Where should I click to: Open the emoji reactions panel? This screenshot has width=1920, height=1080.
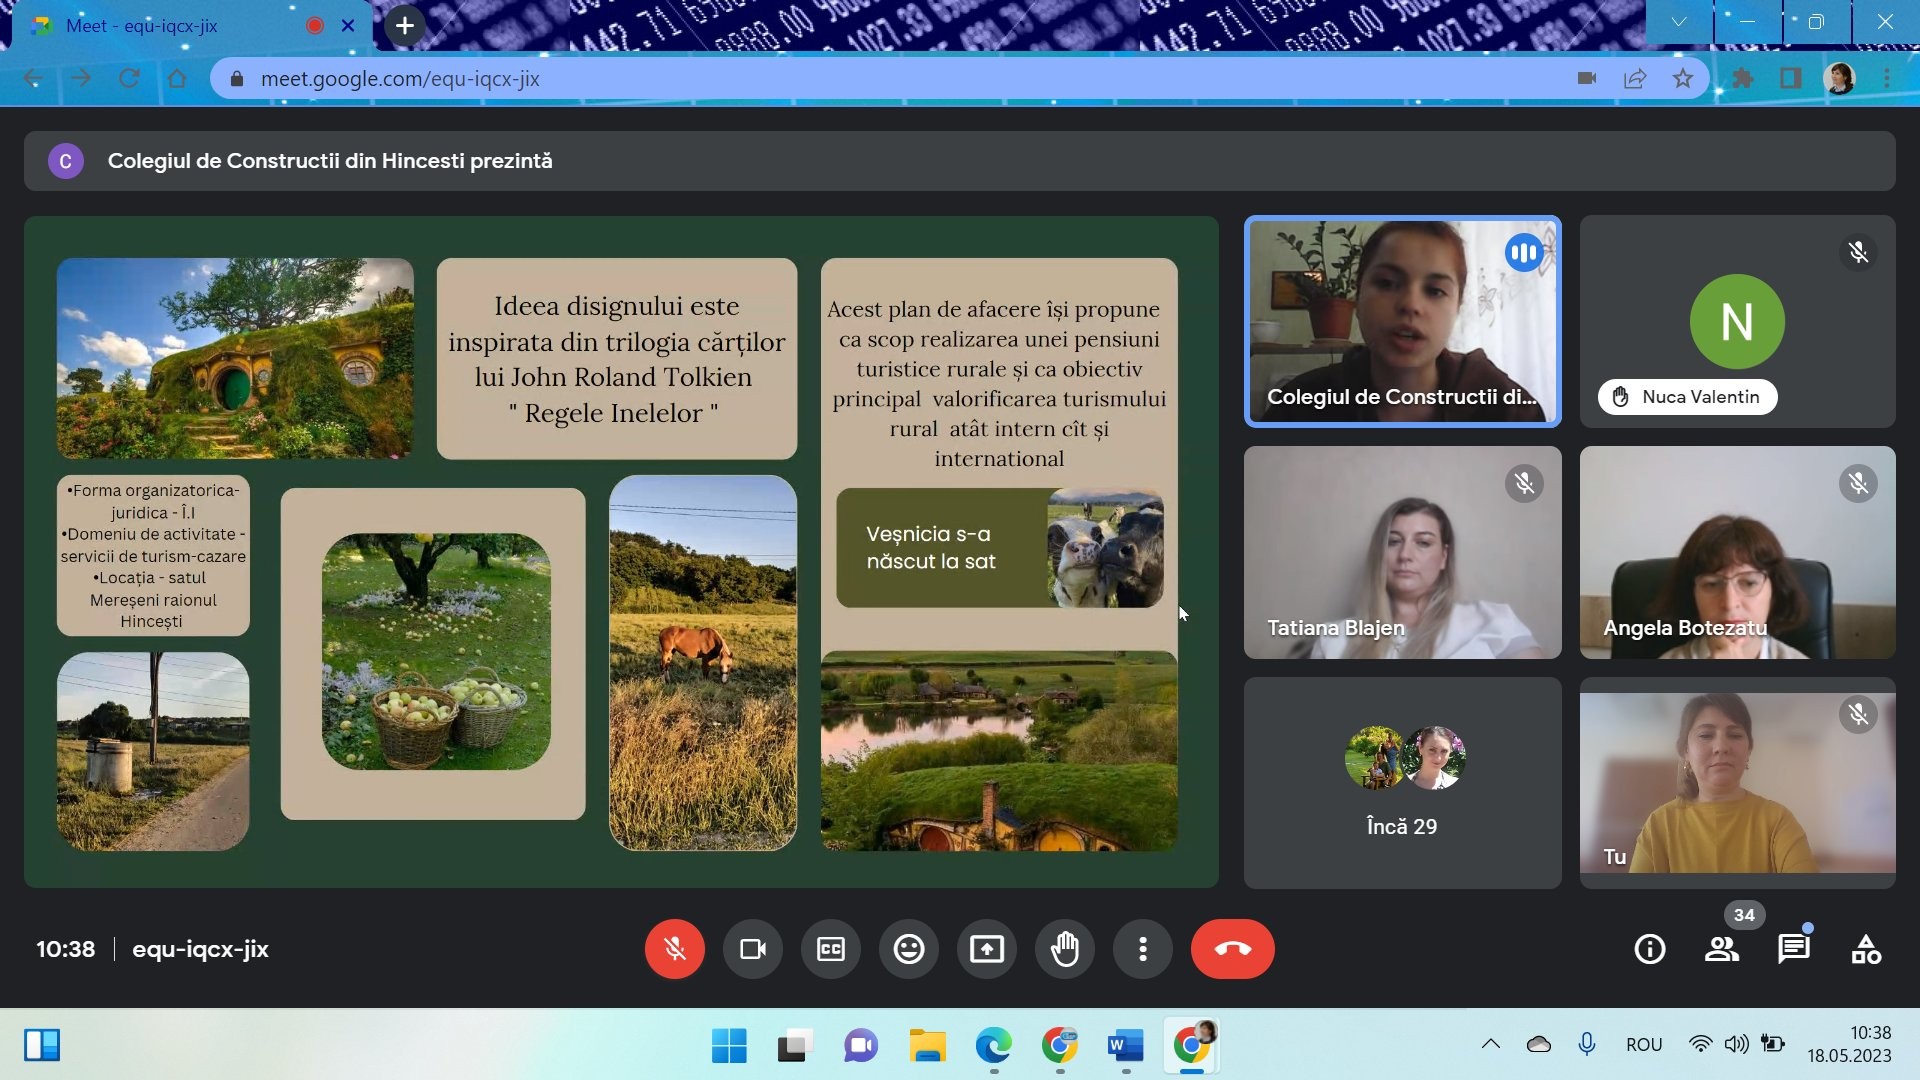point(909,949)
